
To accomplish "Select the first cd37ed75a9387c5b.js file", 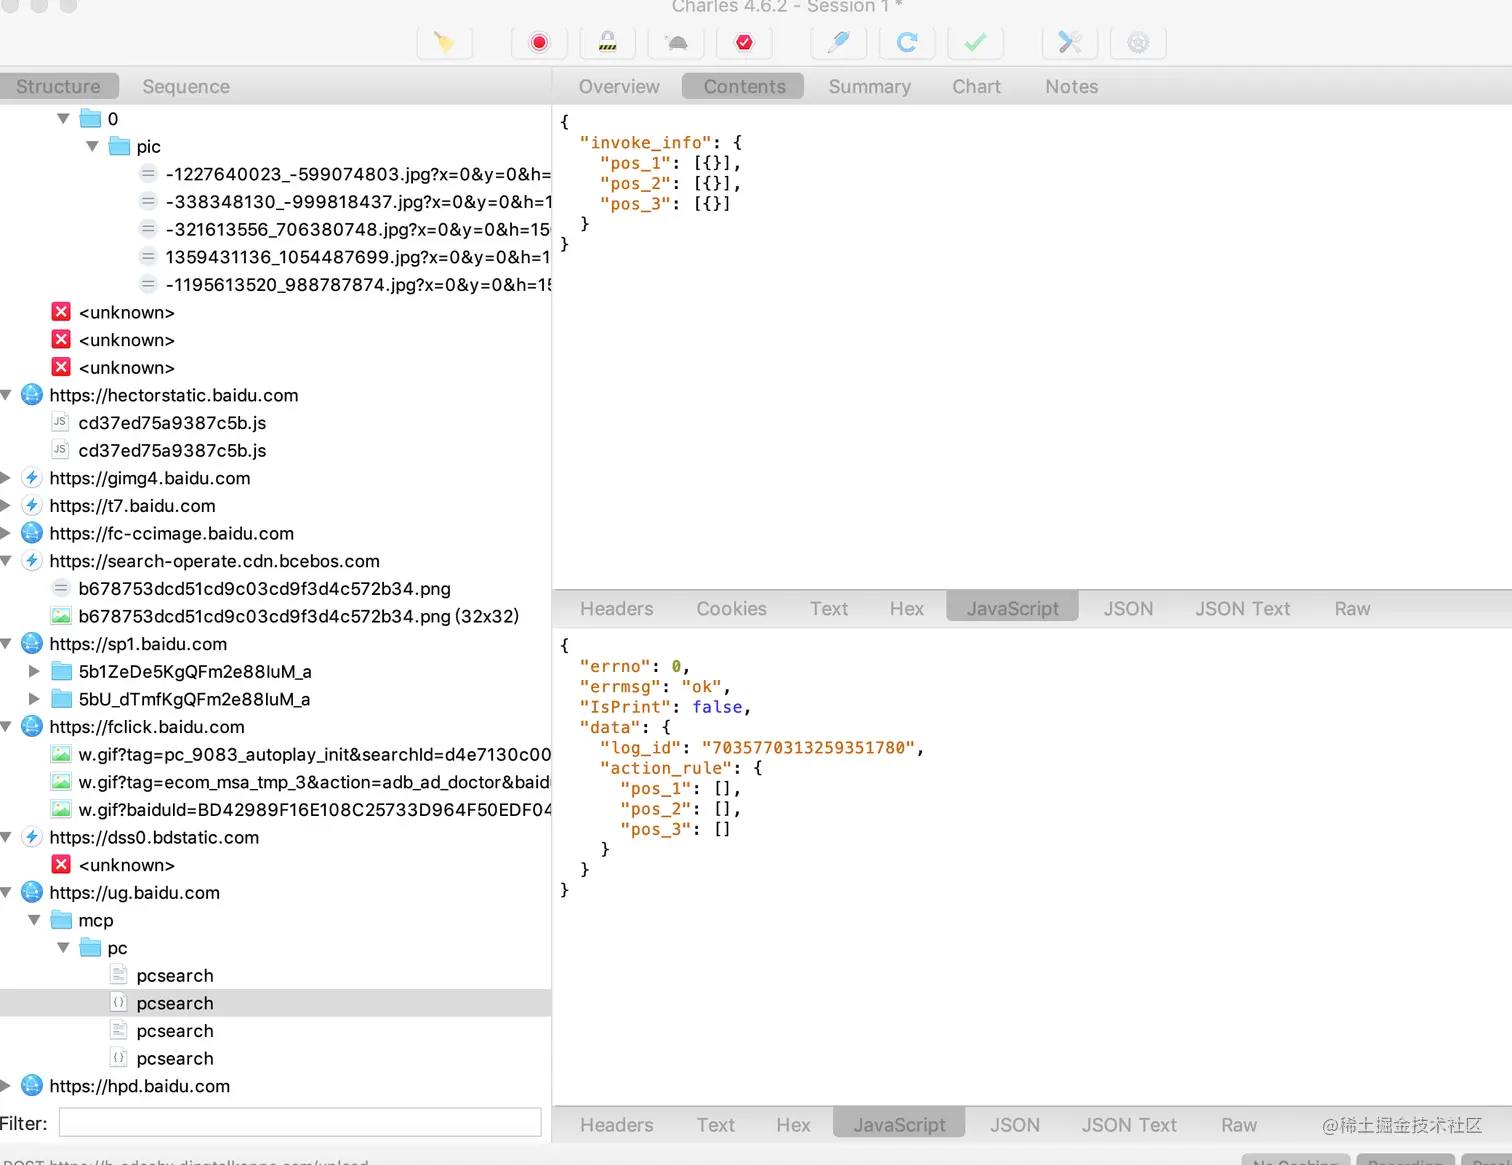I will coord(172,423).
